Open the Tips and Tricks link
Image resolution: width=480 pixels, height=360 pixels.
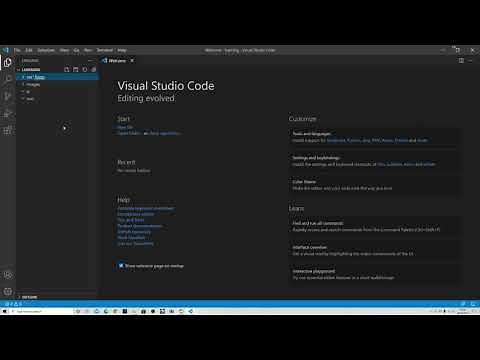click(x=131, y=220)
